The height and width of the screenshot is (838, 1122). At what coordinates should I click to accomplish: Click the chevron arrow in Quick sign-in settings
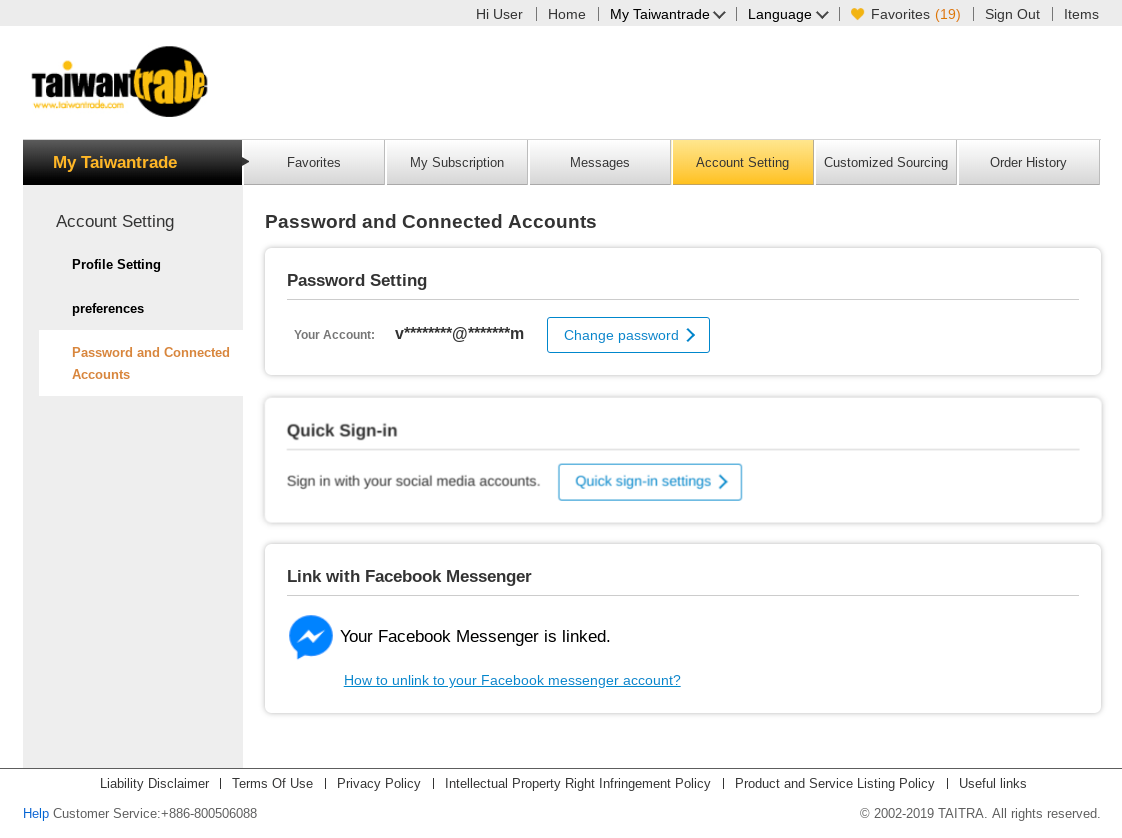tap(723, 482)
